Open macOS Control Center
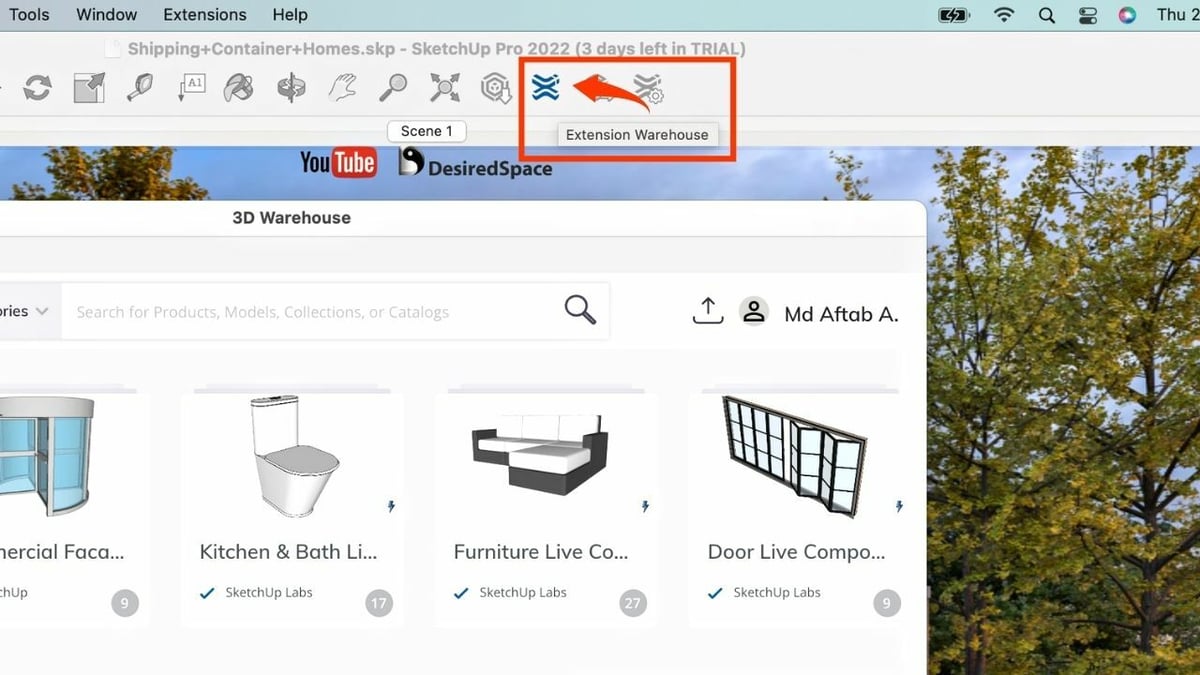This screenshot has height=675, width=1200. click(x=1088, y=15)
